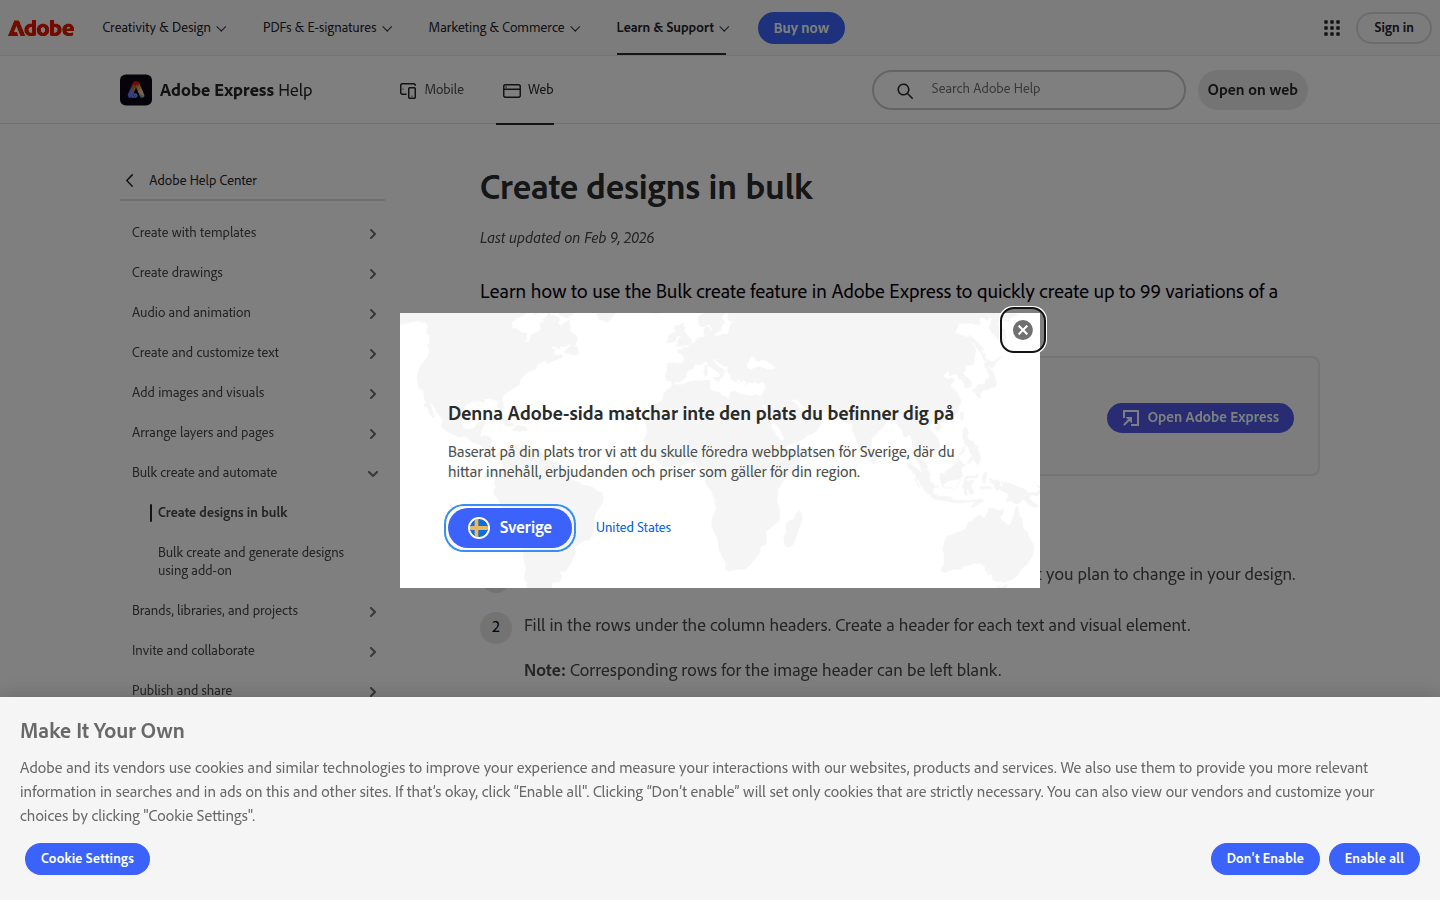Expand Marketing & Commerce menu

click(x=504, y=28)
